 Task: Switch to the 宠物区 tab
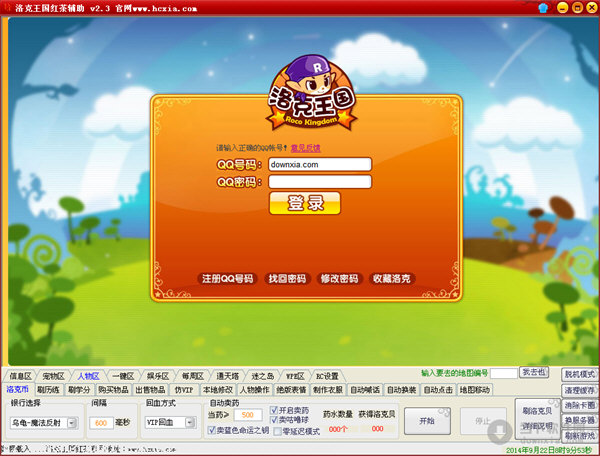(x=53, y=376)
